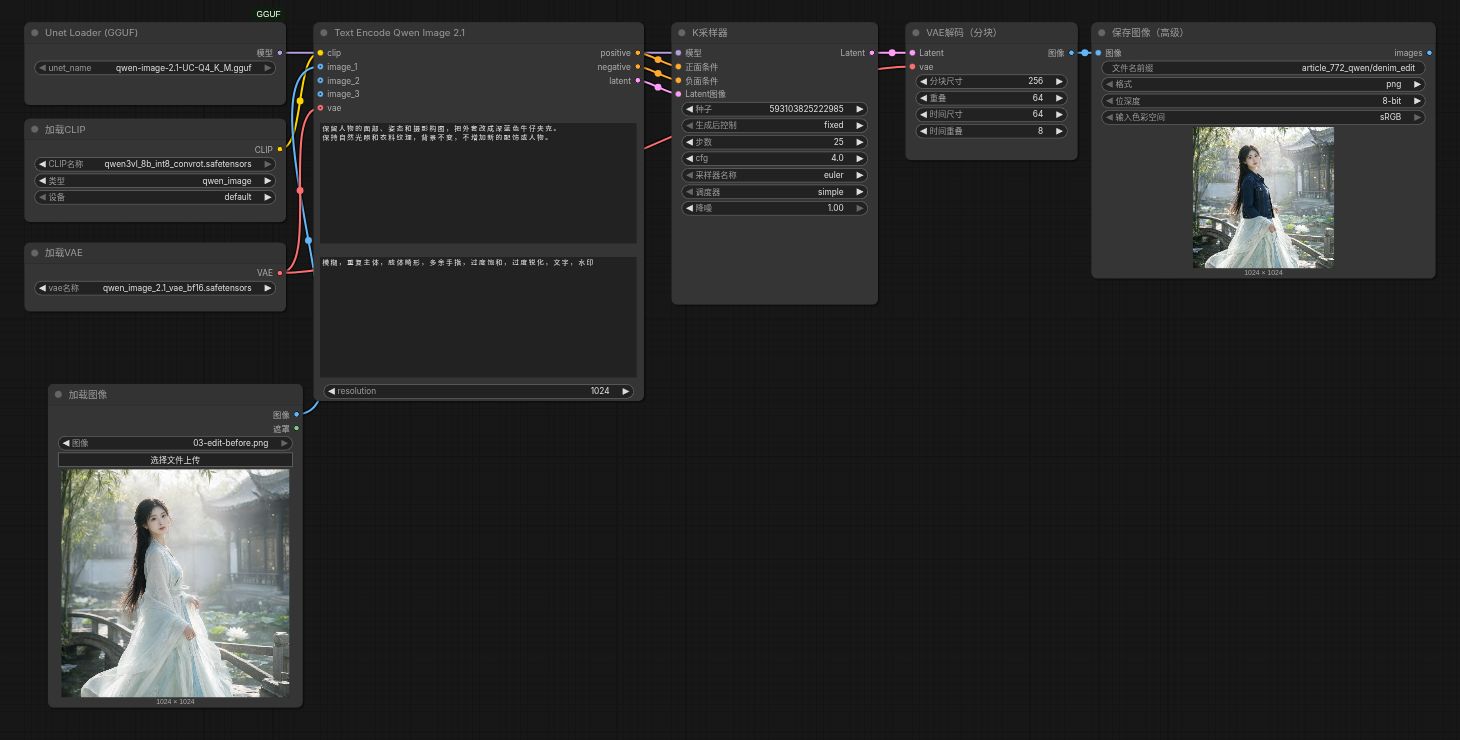Screen dimensions: 1460x740
Task: Select the 加载图像 input image preview
Action: click(175, 584)
